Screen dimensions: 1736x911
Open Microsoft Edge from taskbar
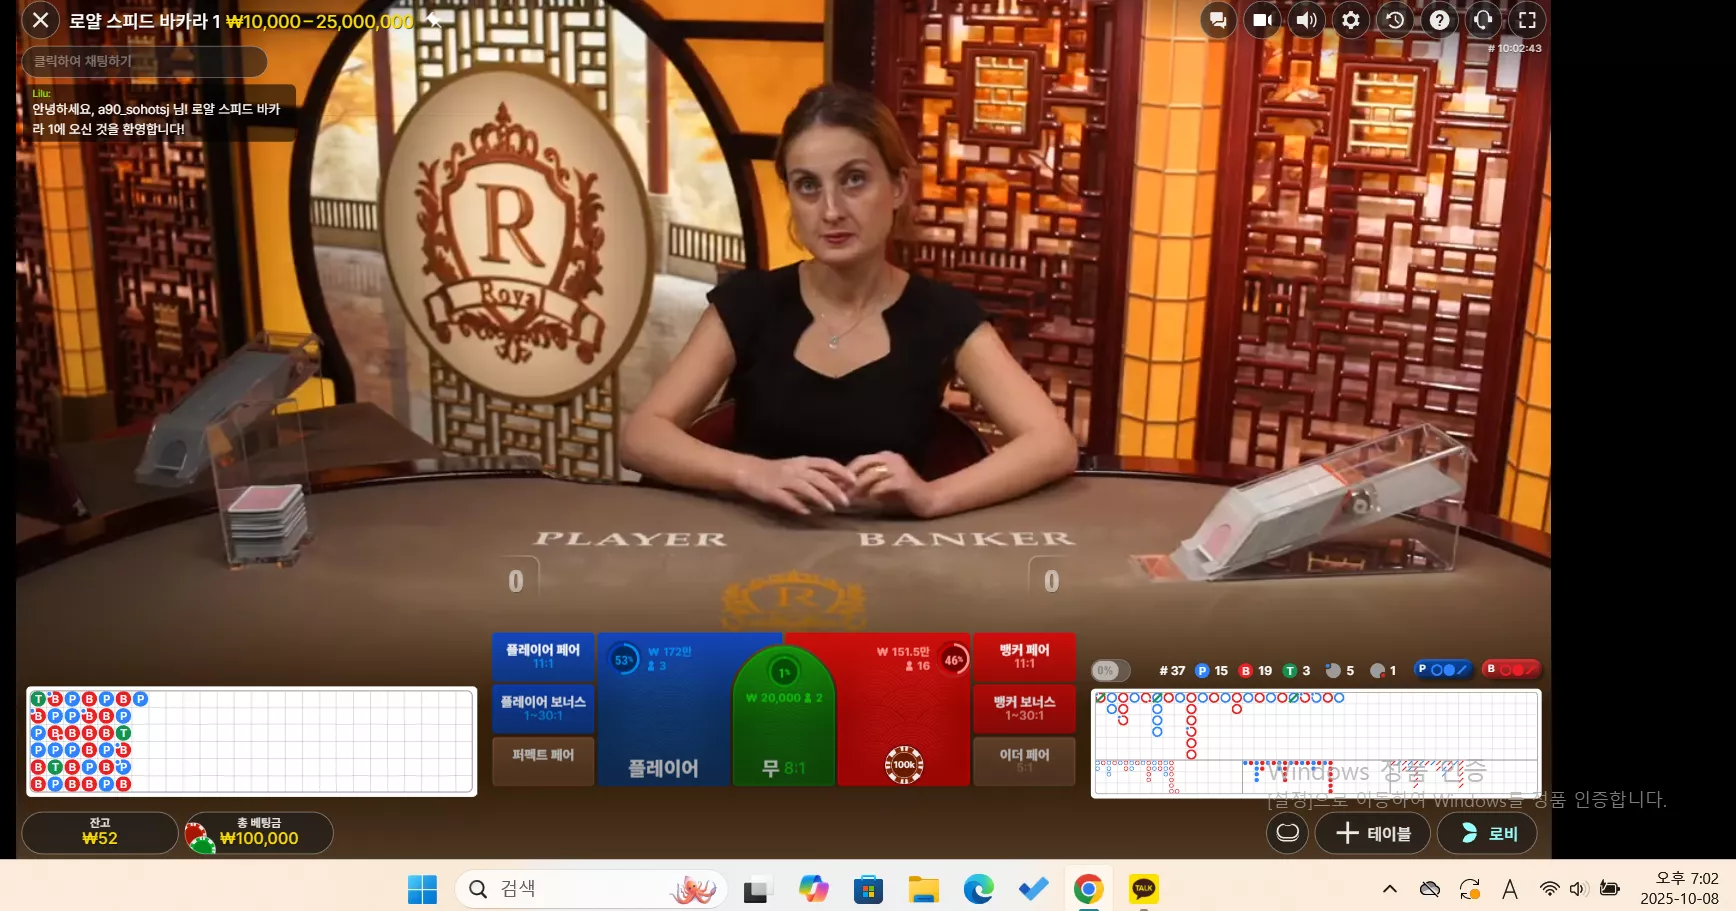(x=978, y=888)
